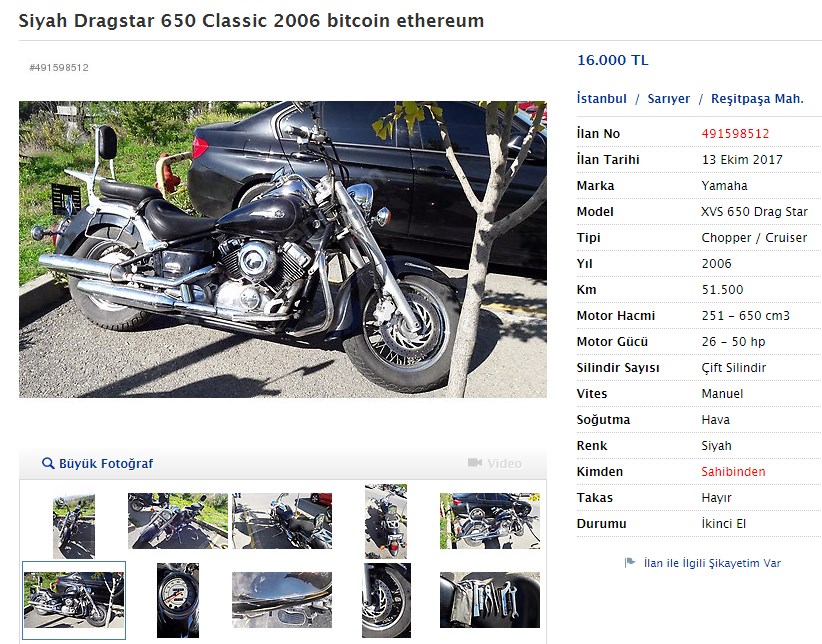Viewport: 822px width, 644px height.
Task: Select the İstanbul location link
Action: click(x=601, y=99)
